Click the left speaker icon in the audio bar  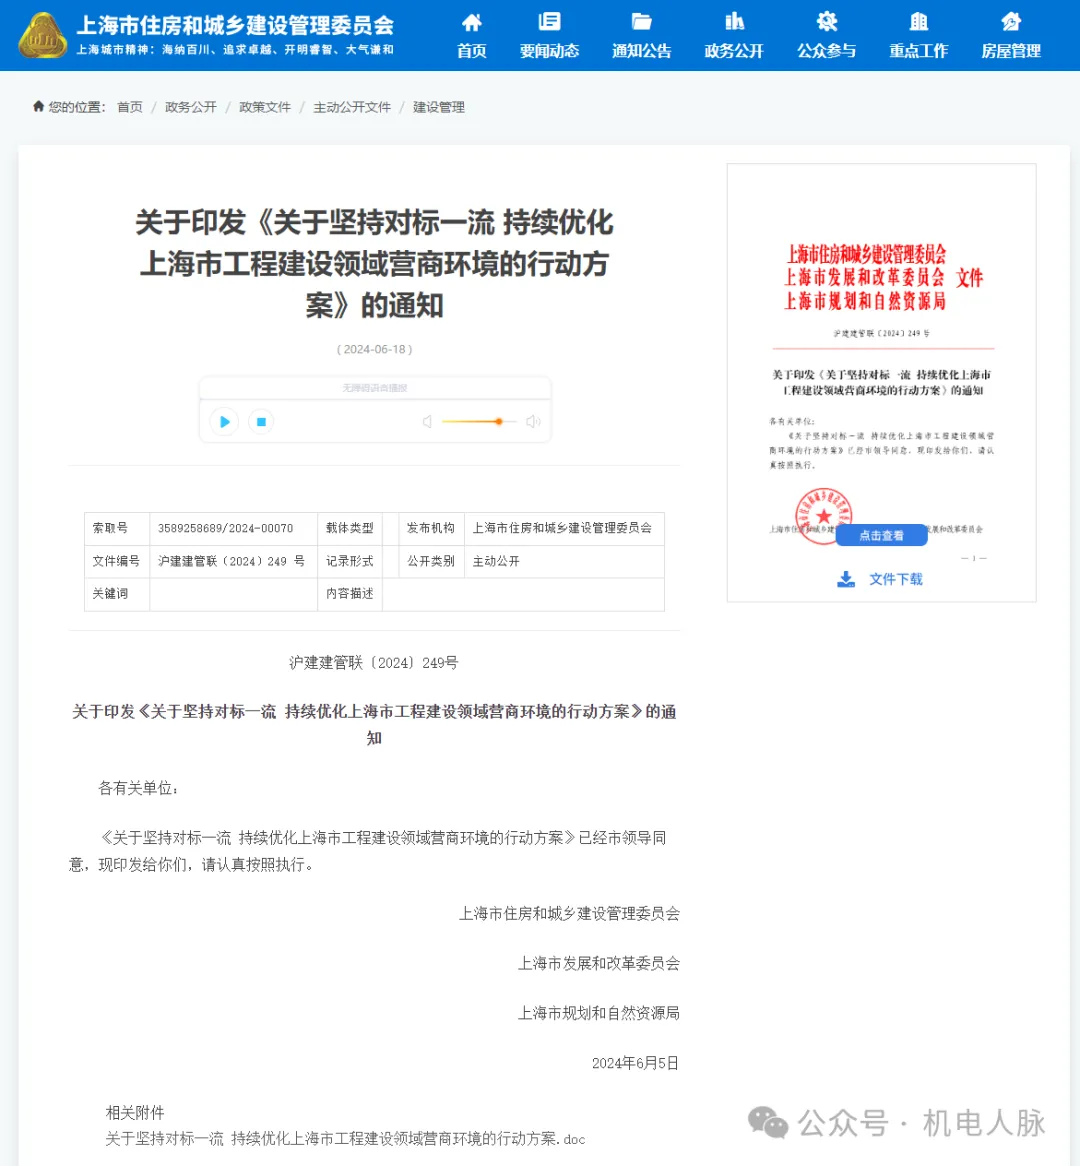[427, 421]
